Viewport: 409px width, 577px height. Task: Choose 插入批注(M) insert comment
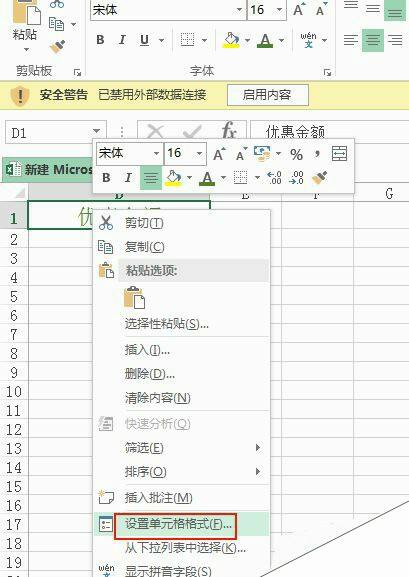tap(182, 498)
